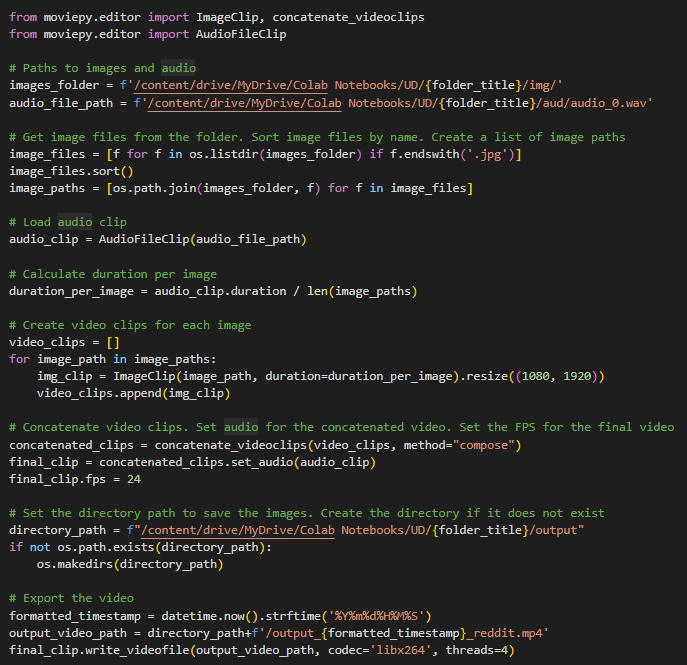
Task: Click '_reddit.mp4' in the output filename string
Action: [505, 634]
